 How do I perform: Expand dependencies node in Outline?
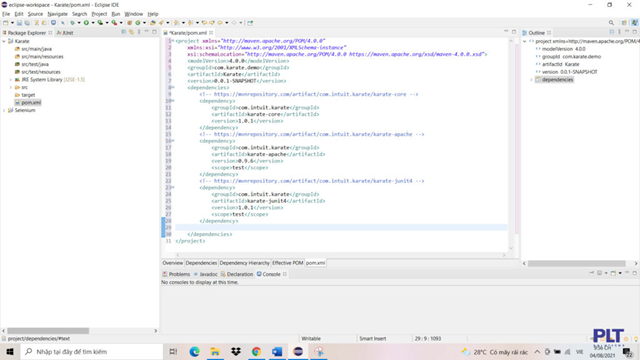point(531,80)
